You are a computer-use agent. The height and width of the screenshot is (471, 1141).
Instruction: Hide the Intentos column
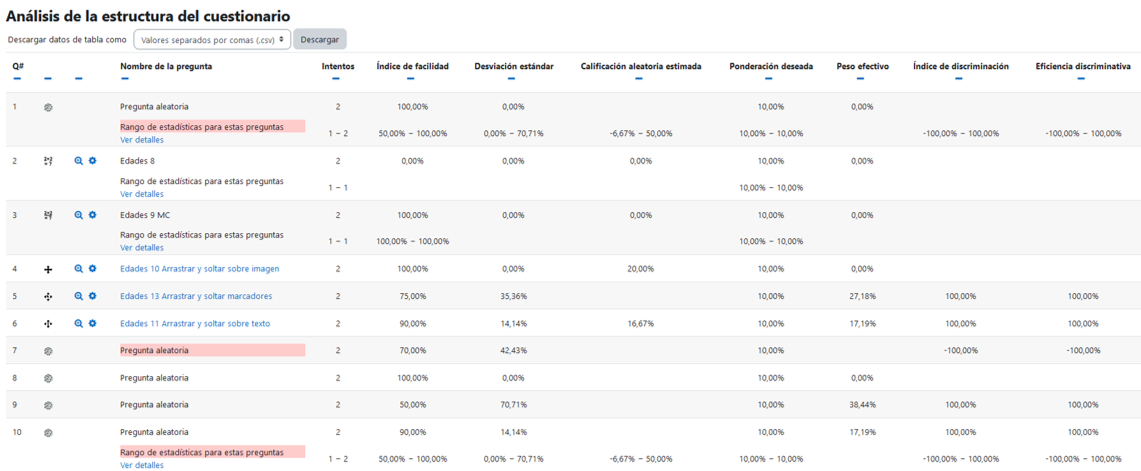click(337, 78)
